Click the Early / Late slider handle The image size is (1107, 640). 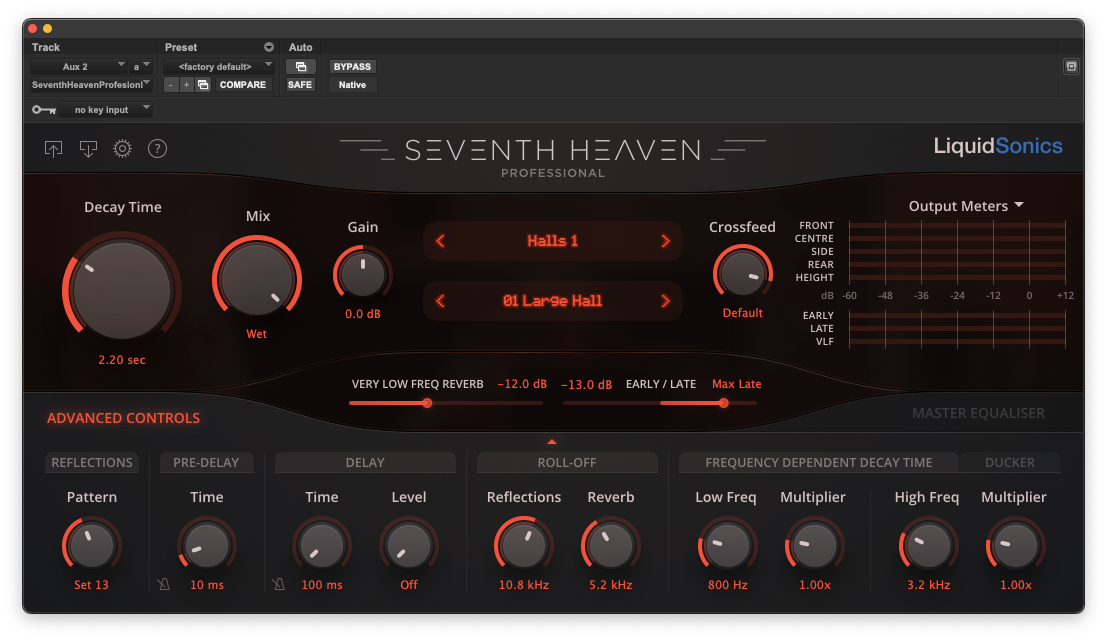point(724,403)
